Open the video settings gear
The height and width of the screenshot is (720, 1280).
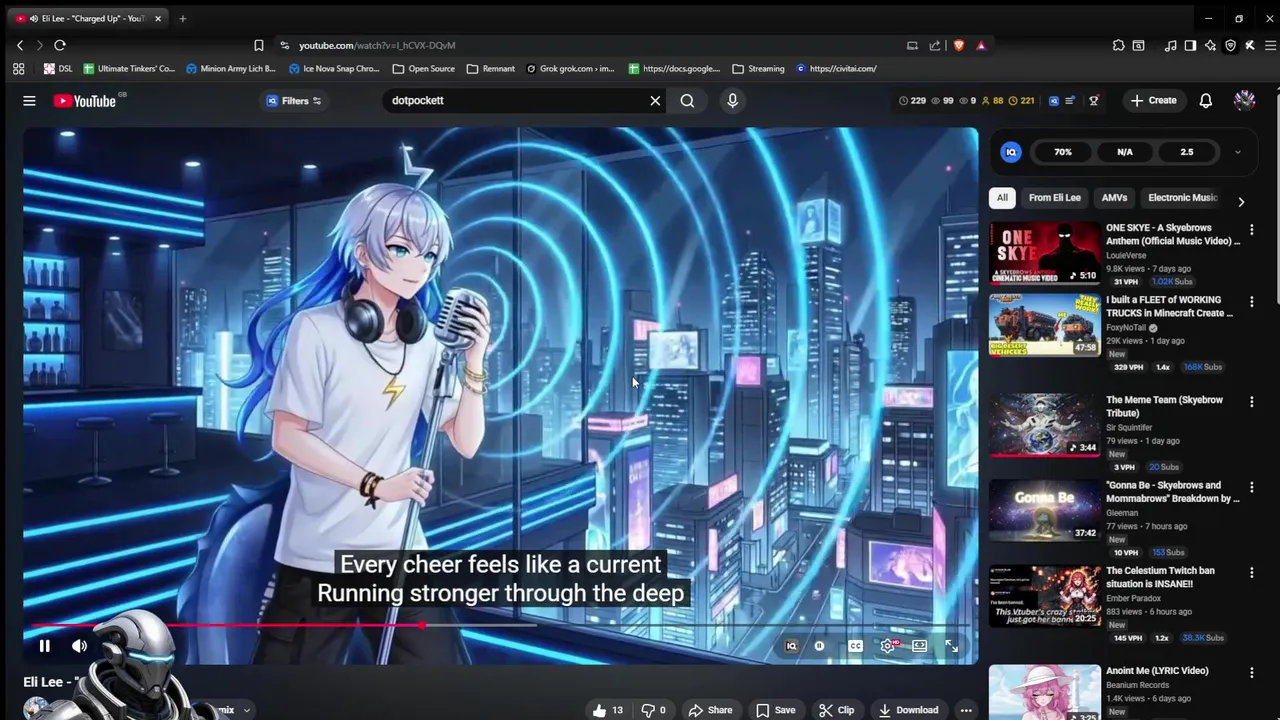tap(887, 646)
